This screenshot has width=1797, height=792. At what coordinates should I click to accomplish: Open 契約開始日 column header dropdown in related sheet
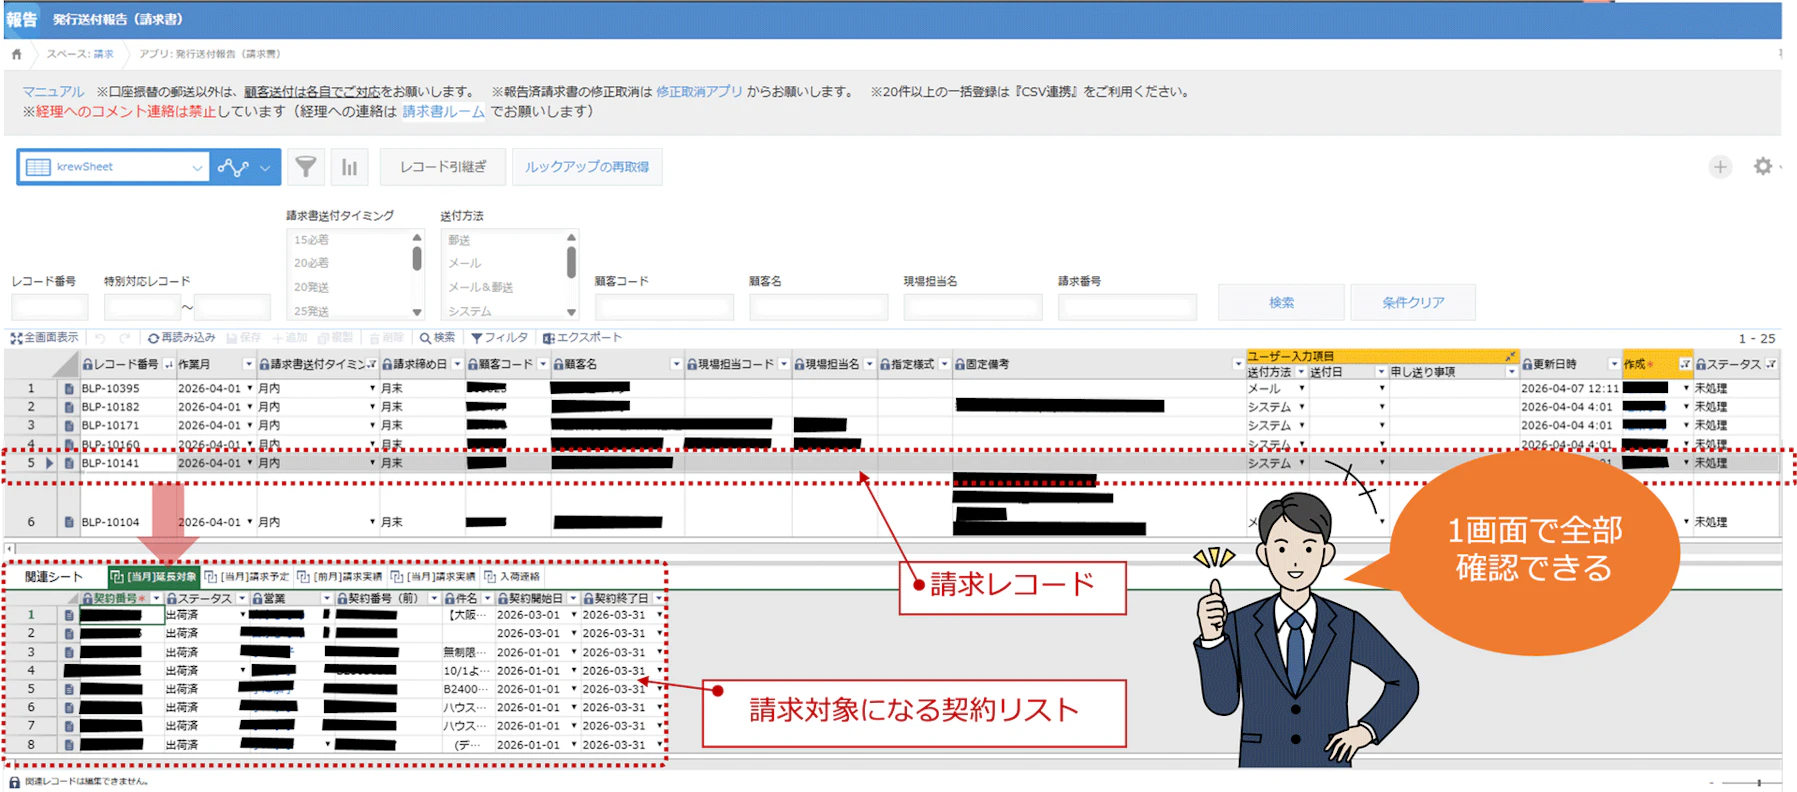573,598
